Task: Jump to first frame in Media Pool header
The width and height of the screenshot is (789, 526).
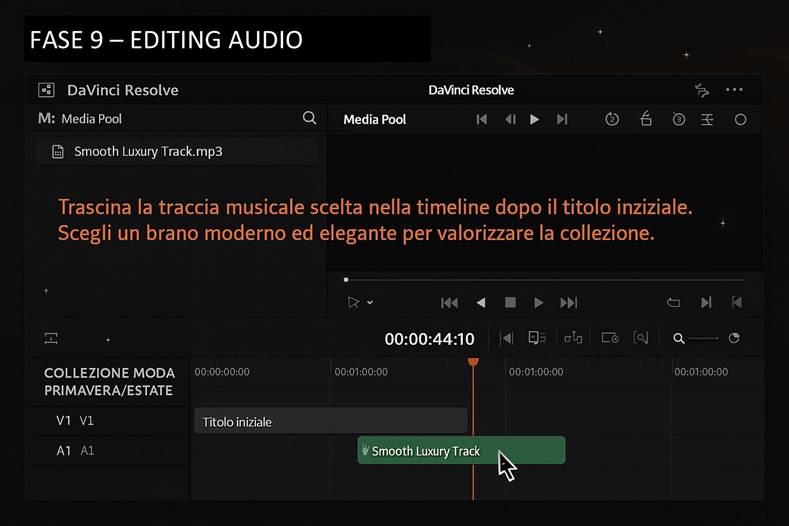Action: click(482, 119)
